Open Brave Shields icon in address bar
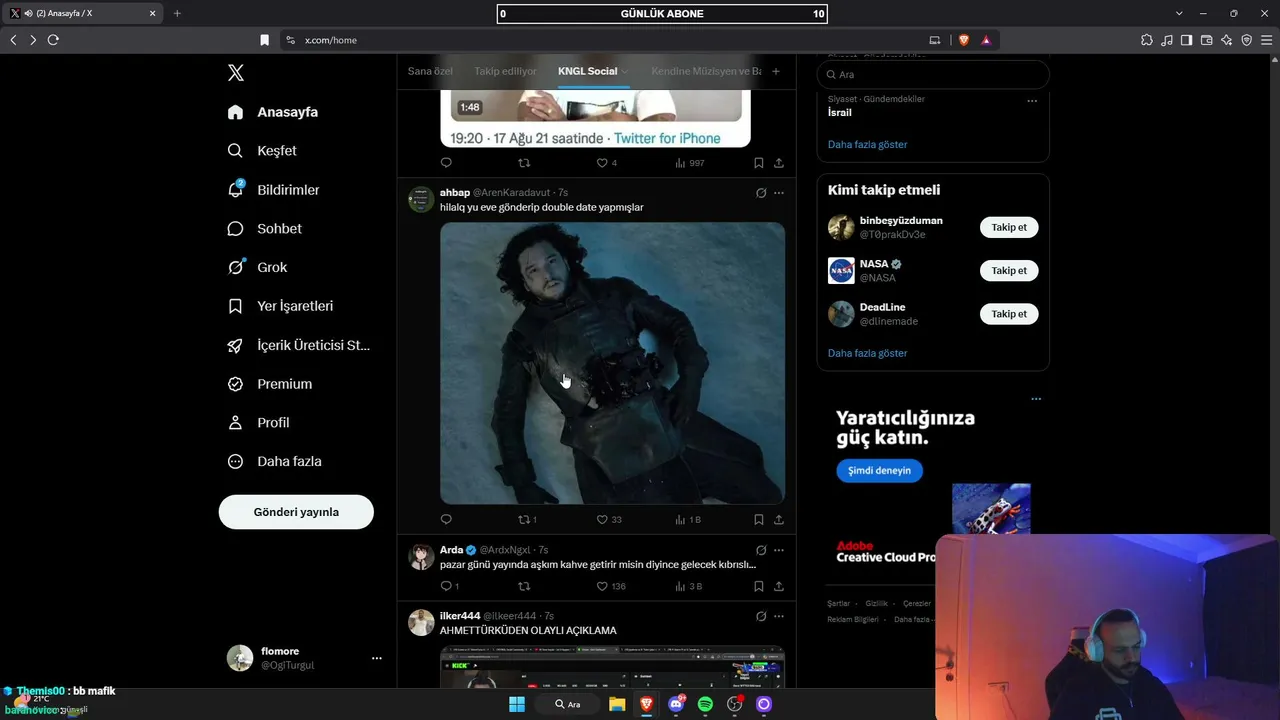1280x720 pixels. click(x=964, y=40)
